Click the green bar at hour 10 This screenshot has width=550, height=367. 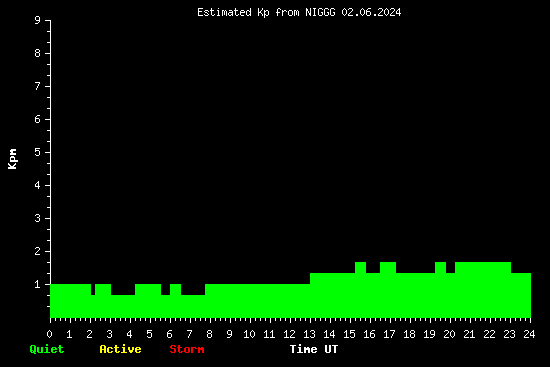pyautogui.click(x=250, y=301)
